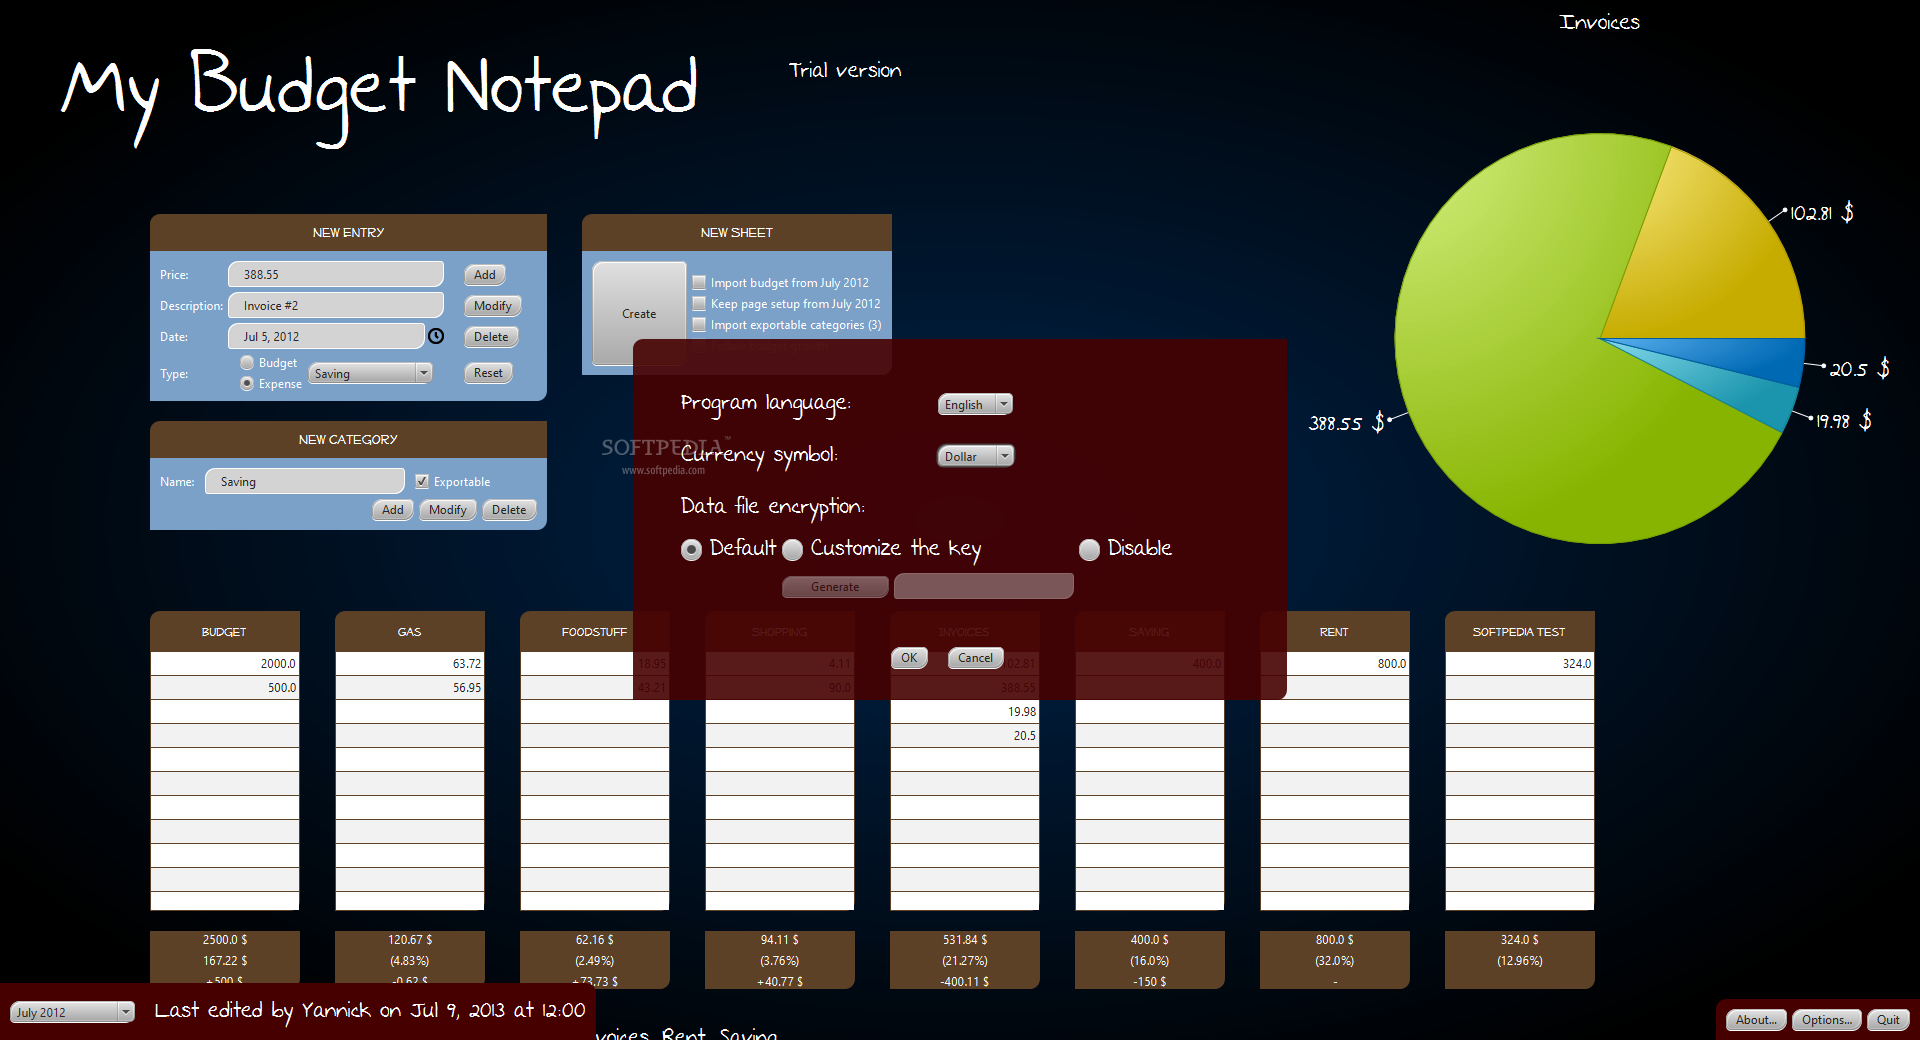Select the Budget radio button
The width and height of the screenshot is (1920, 1040).
pos(247,363)
